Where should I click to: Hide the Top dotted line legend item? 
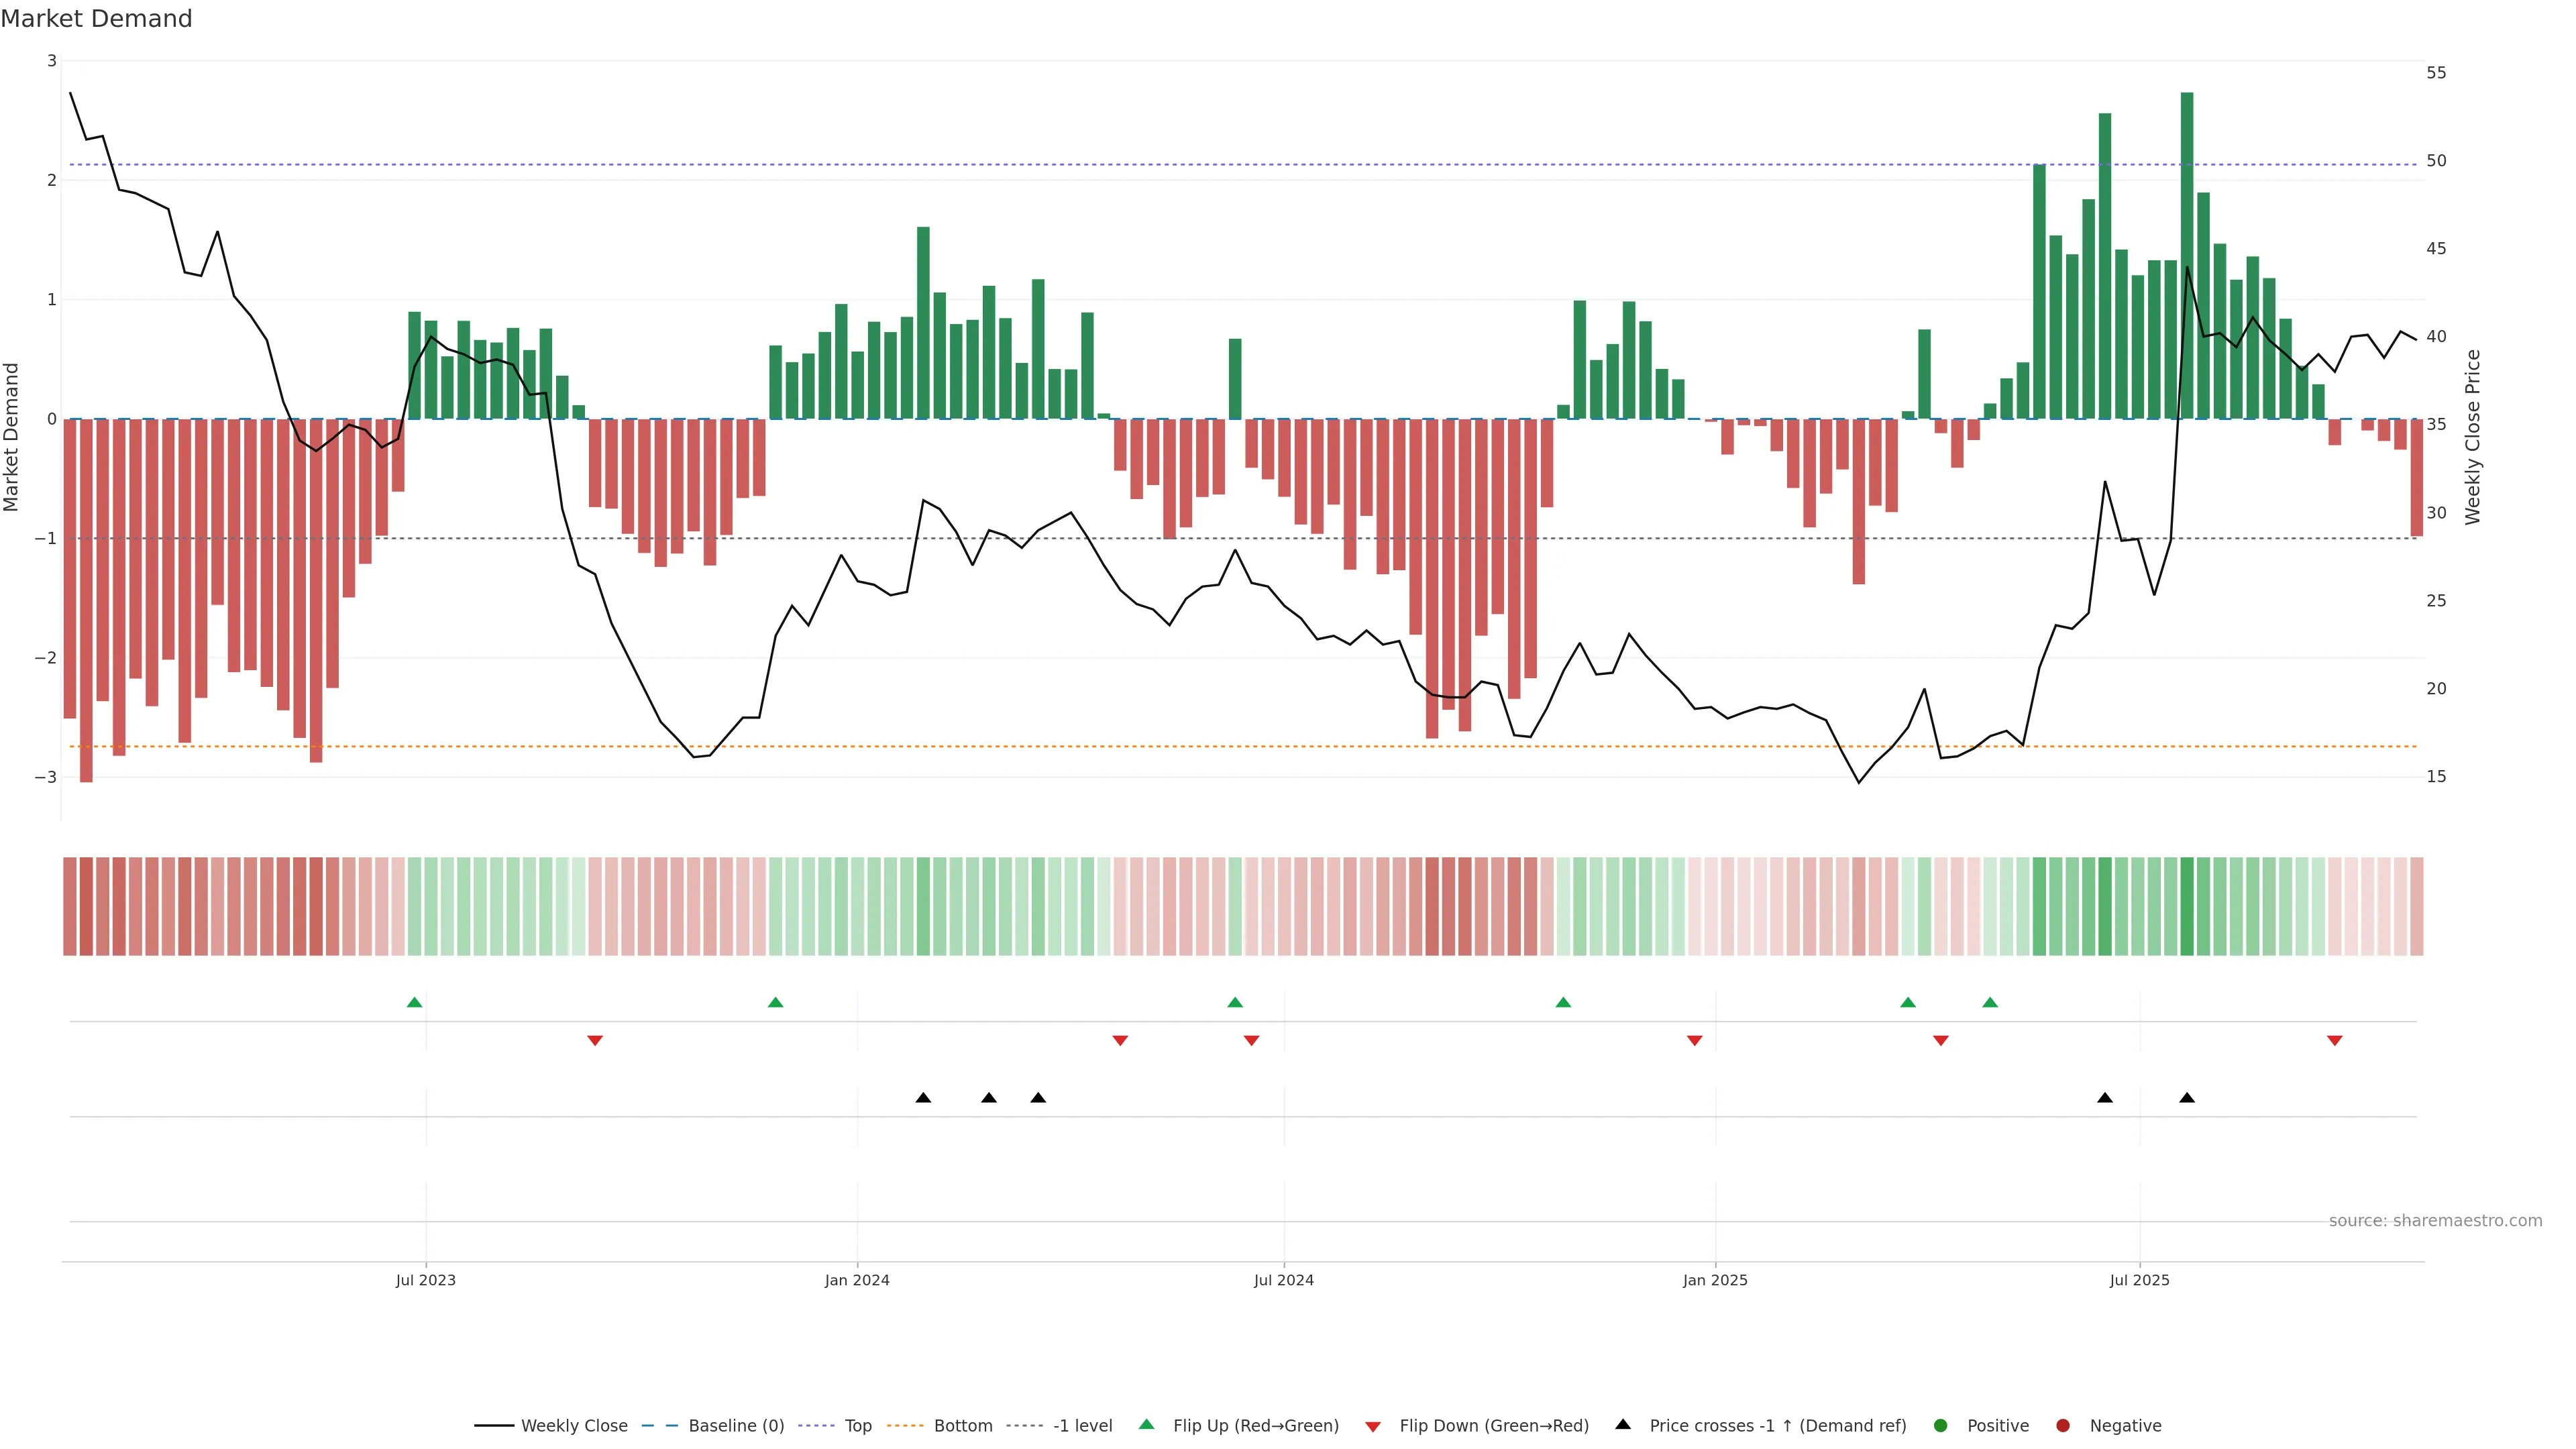(x=857, y=1426)
